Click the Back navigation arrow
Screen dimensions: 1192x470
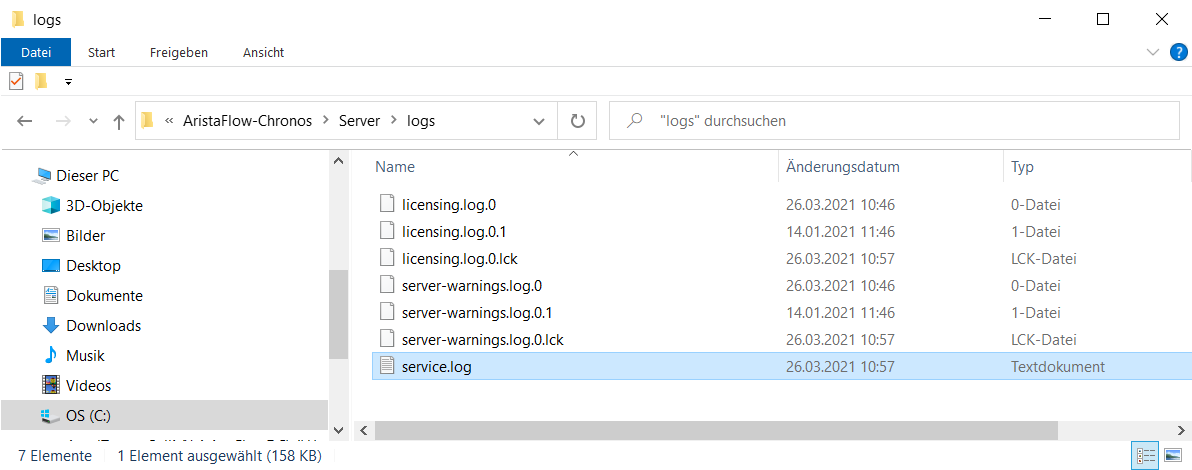point(25,121)
